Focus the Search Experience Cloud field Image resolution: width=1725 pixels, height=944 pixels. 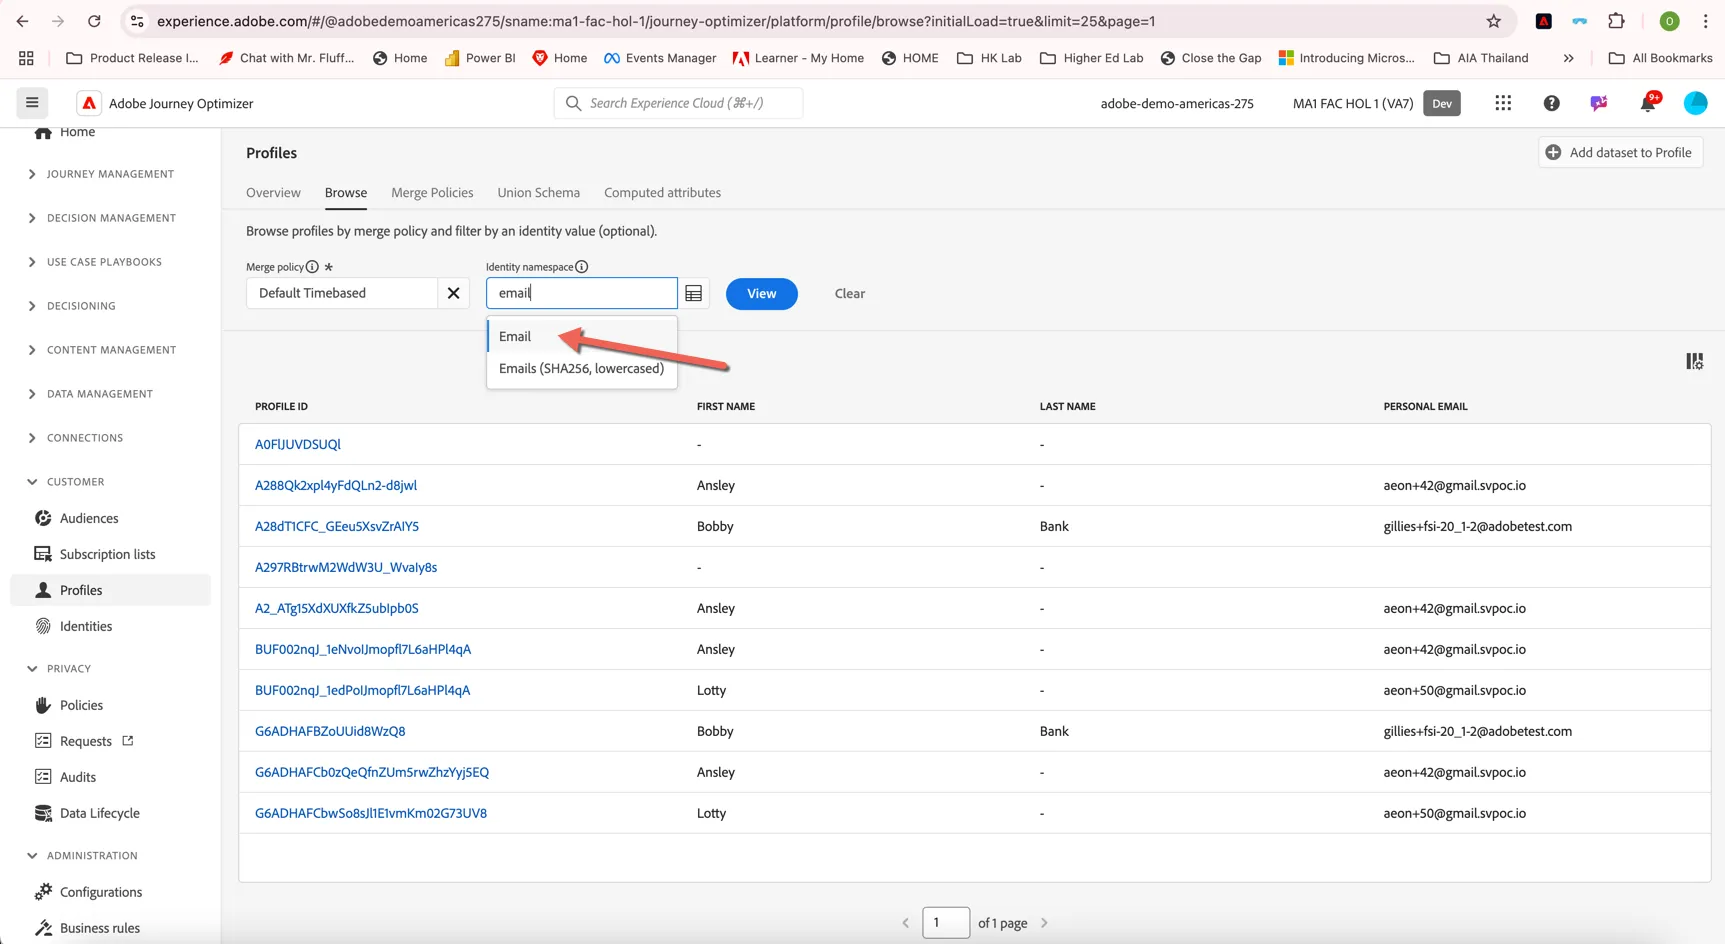(x=678, y=103)
